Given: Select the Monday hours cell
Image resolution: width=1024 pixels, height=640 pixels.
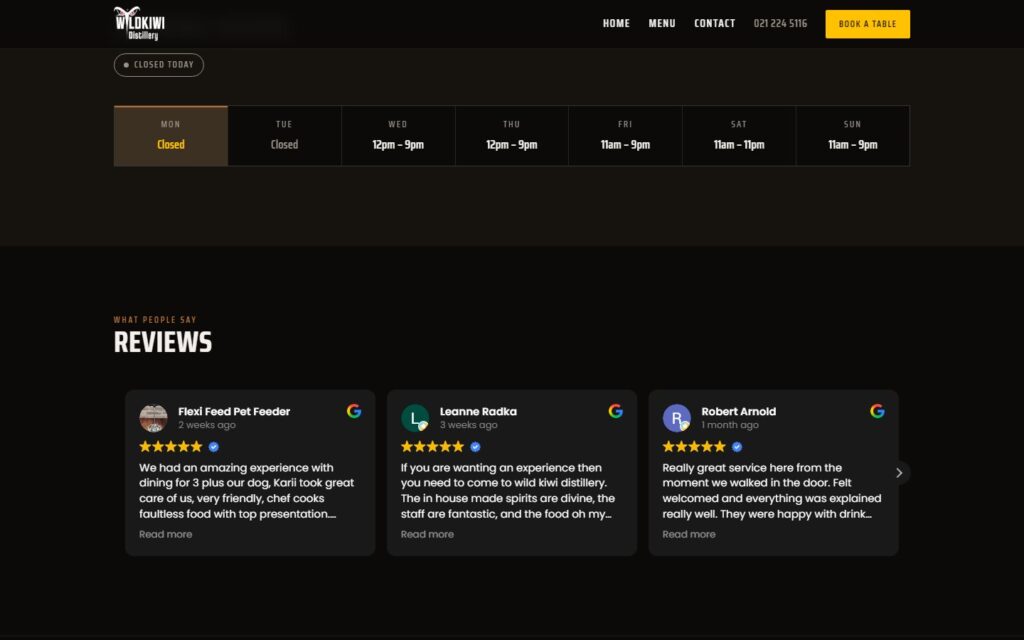Looking at the screenshot, I should tap(170, 136).
